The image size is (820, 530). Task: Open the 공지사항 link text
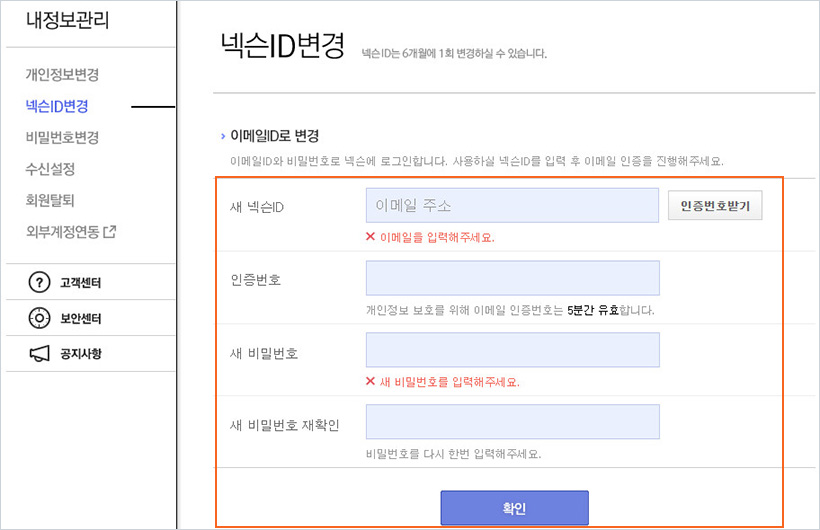pos(81,353)
